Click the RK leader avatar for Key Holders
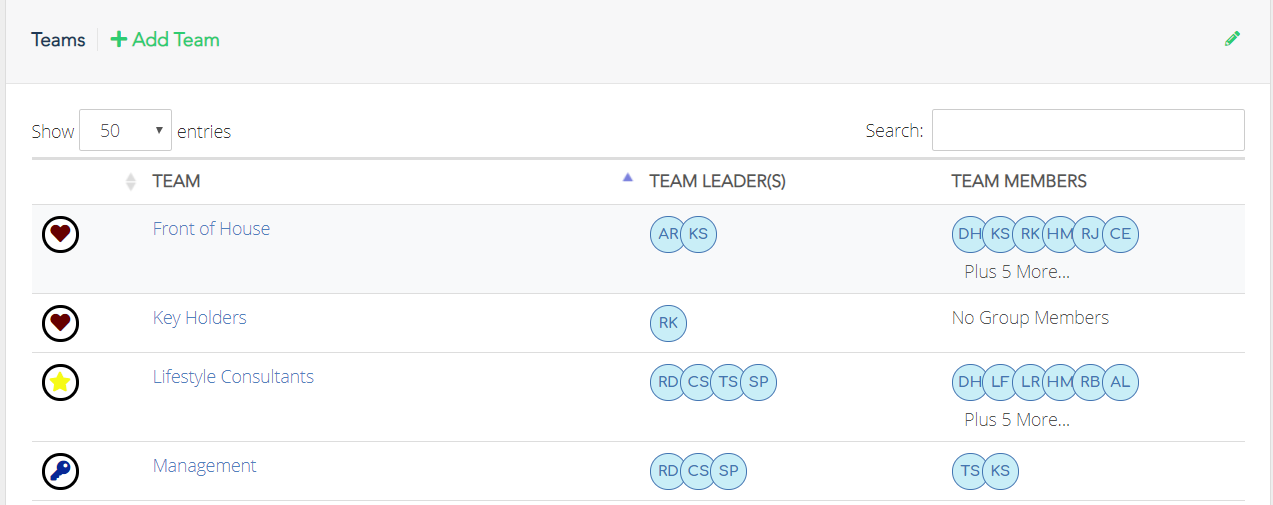 click(668, 323)
